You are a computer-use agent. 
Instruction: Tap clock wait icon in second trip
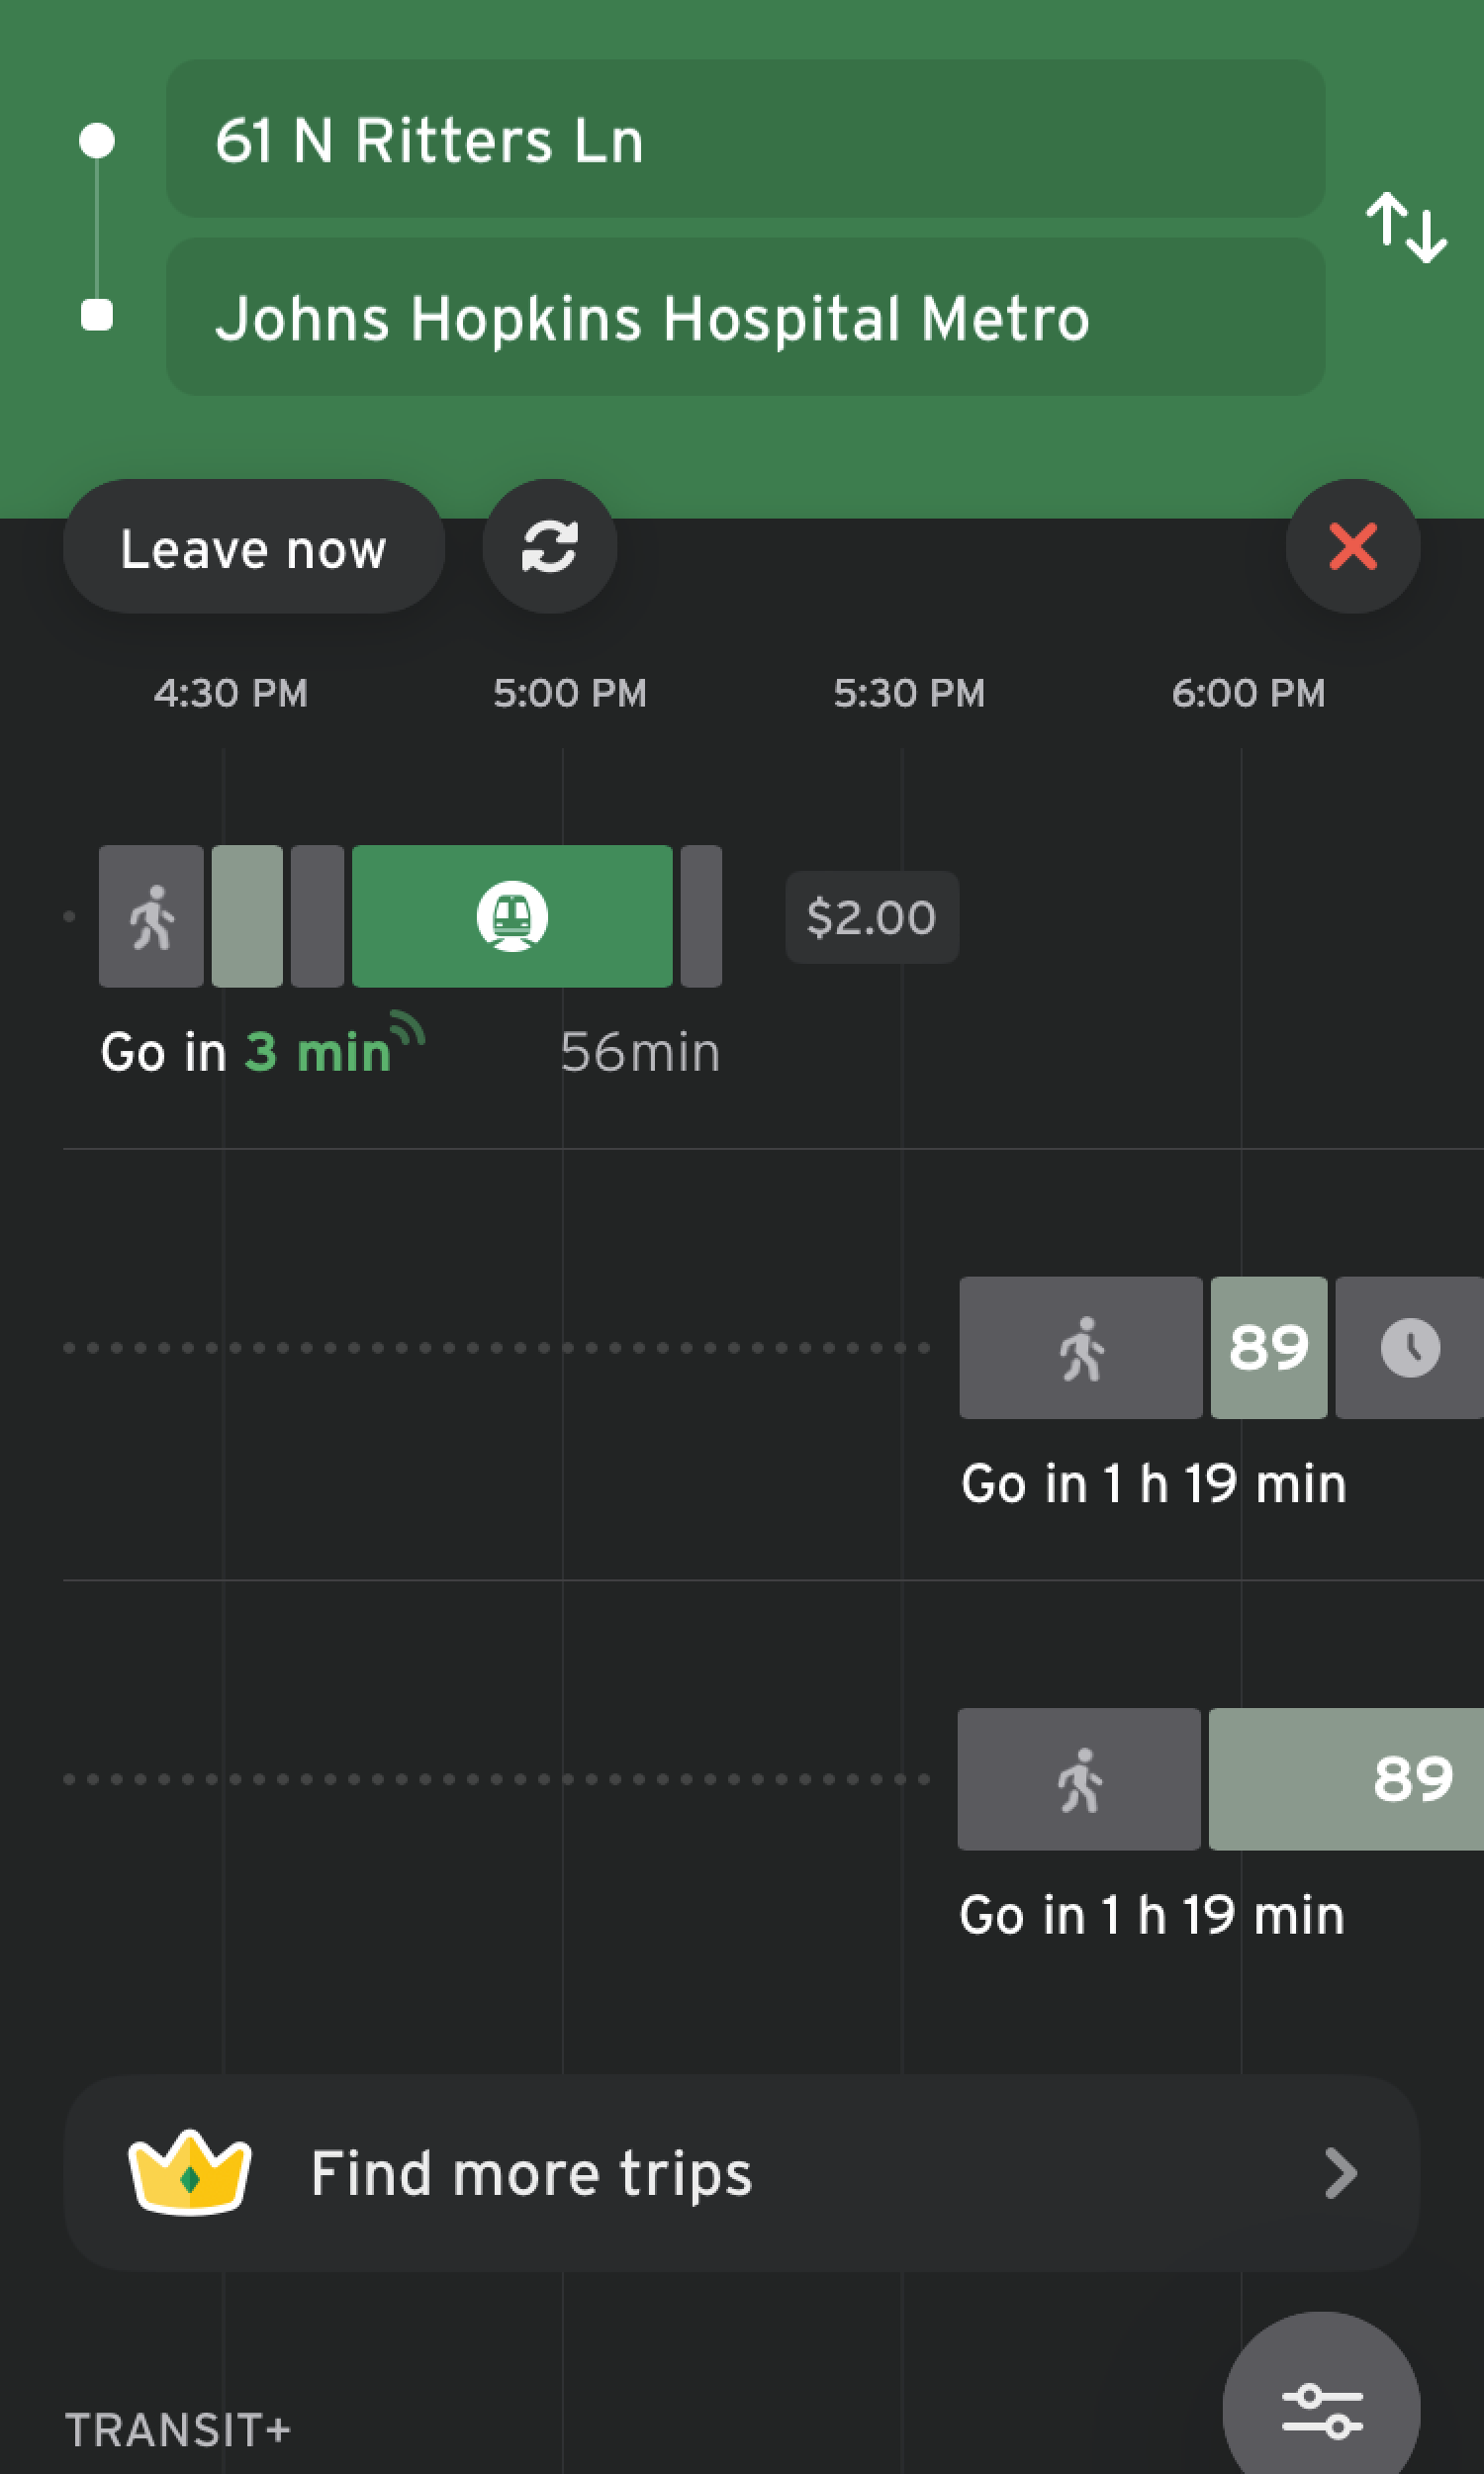[x=1409, y=1347]
